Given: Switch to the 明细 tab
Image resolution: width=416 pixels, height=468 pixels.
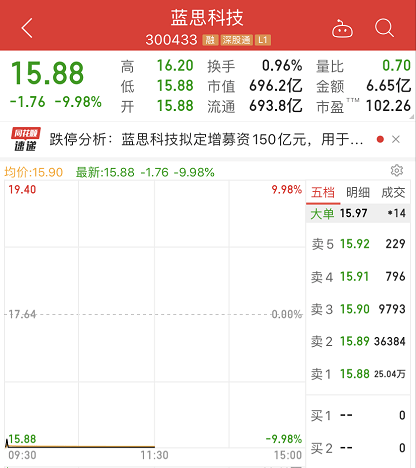Looking at the screenshot, I should pos(358,193).
